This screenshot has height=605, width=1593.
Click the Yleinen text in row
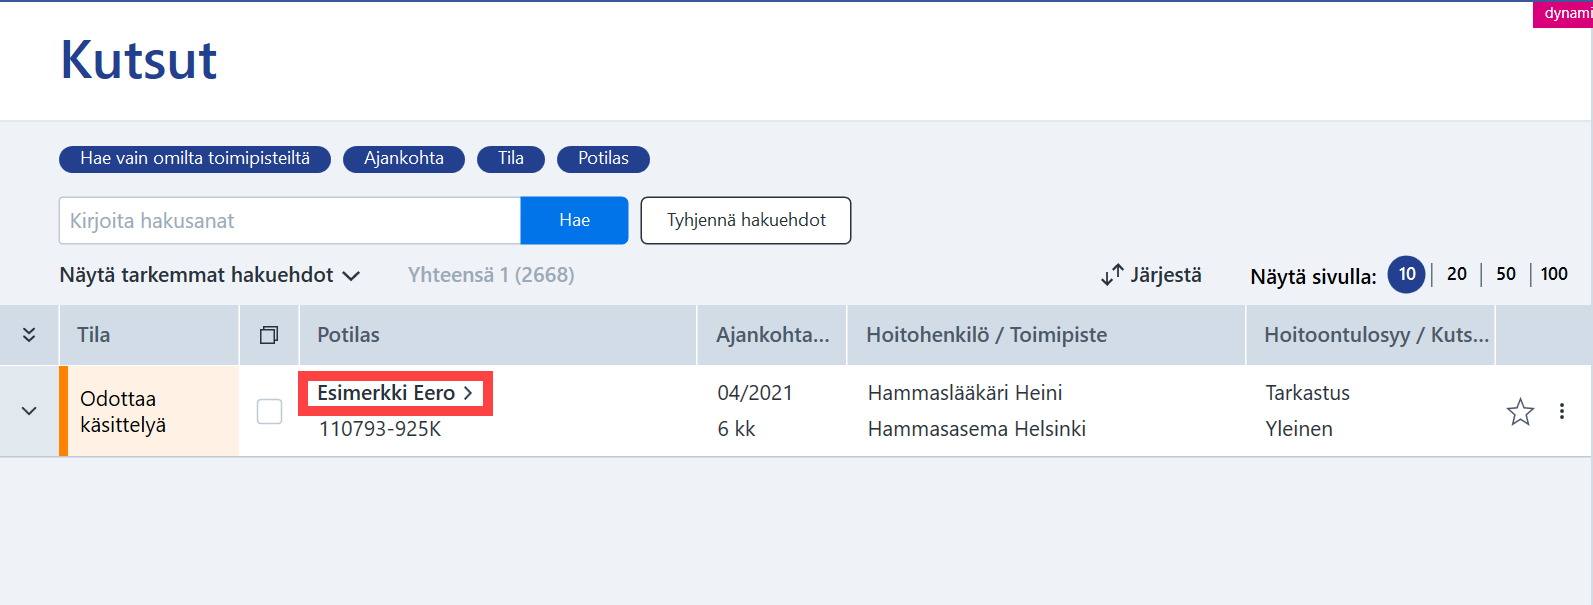1298,429
